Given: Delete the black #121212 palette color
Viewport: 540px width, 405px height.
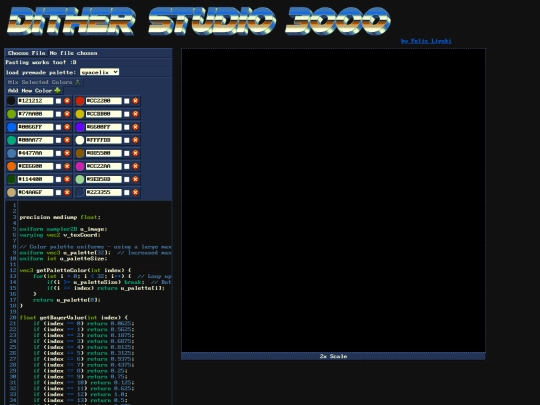Looking at the screenshot, I should pos(67,101).
